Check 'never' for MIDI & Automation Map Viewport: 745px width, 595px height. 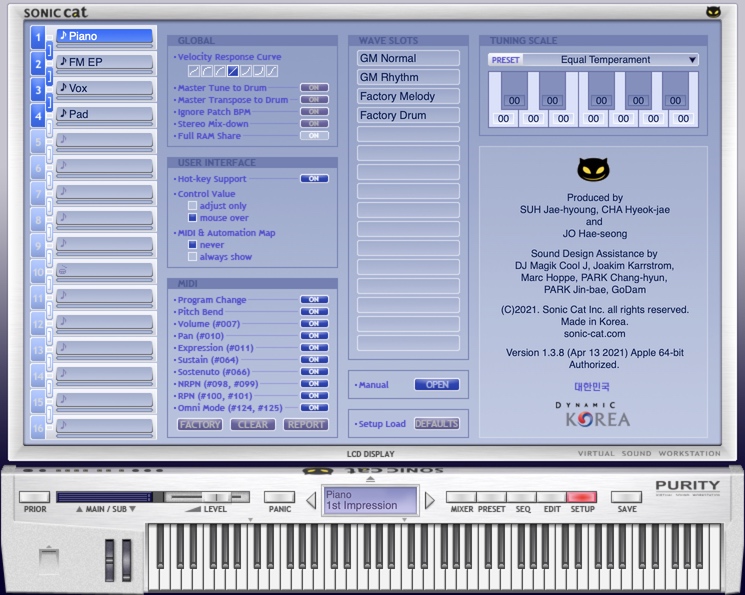click(192, 245)
